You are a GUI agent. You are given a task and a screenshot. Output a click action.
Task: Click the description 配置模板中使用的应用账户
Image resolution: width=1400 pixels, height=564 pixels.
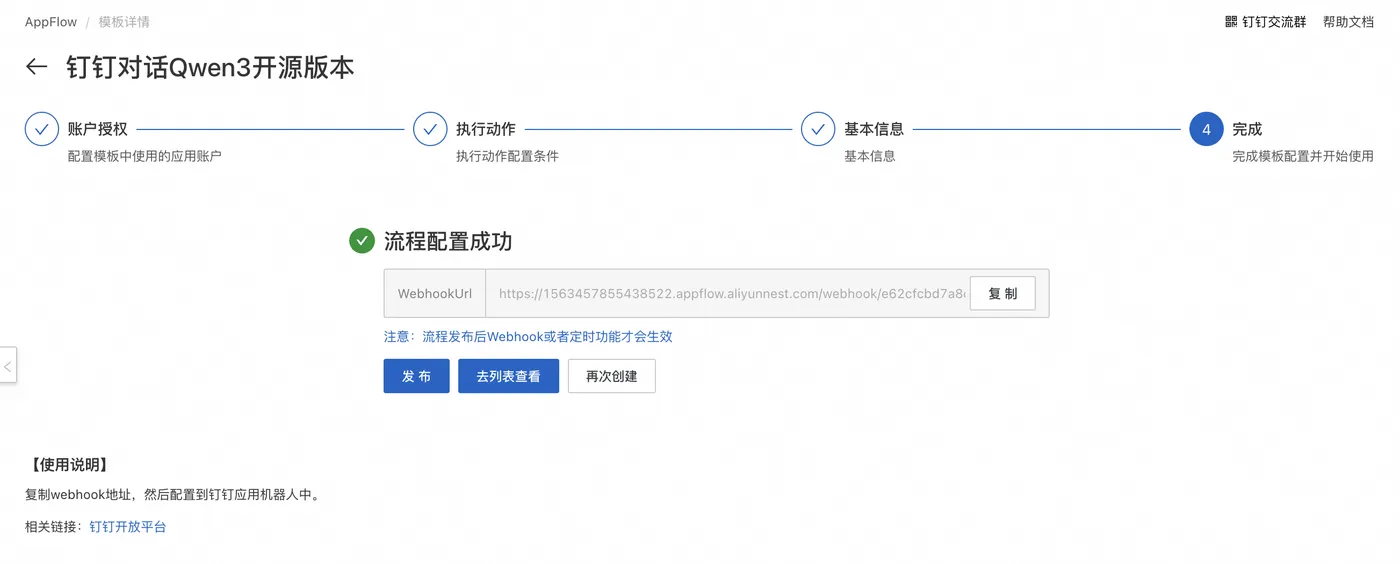[145, 156]
